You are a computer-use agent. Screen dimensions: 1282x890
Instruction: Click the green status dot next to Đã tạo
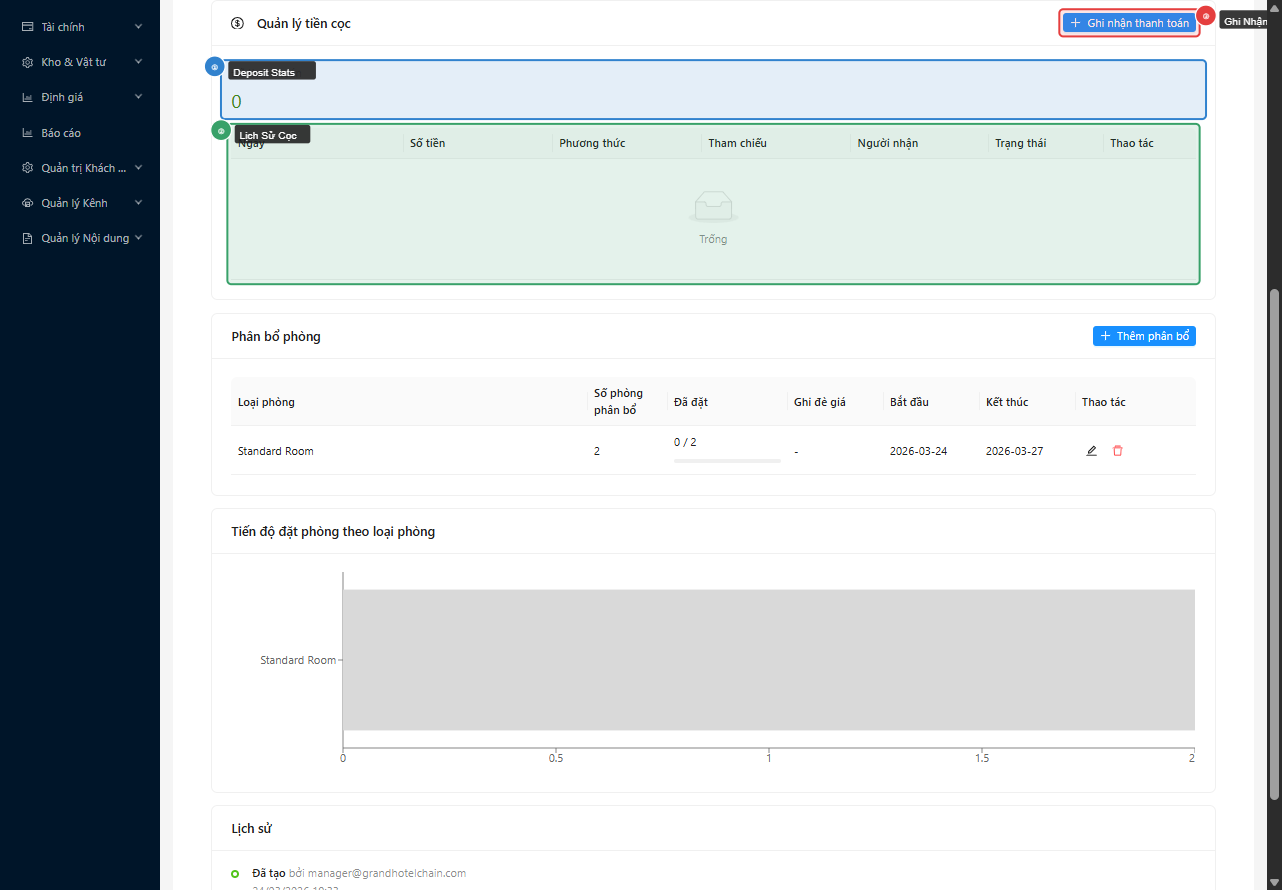pos(233,872)
